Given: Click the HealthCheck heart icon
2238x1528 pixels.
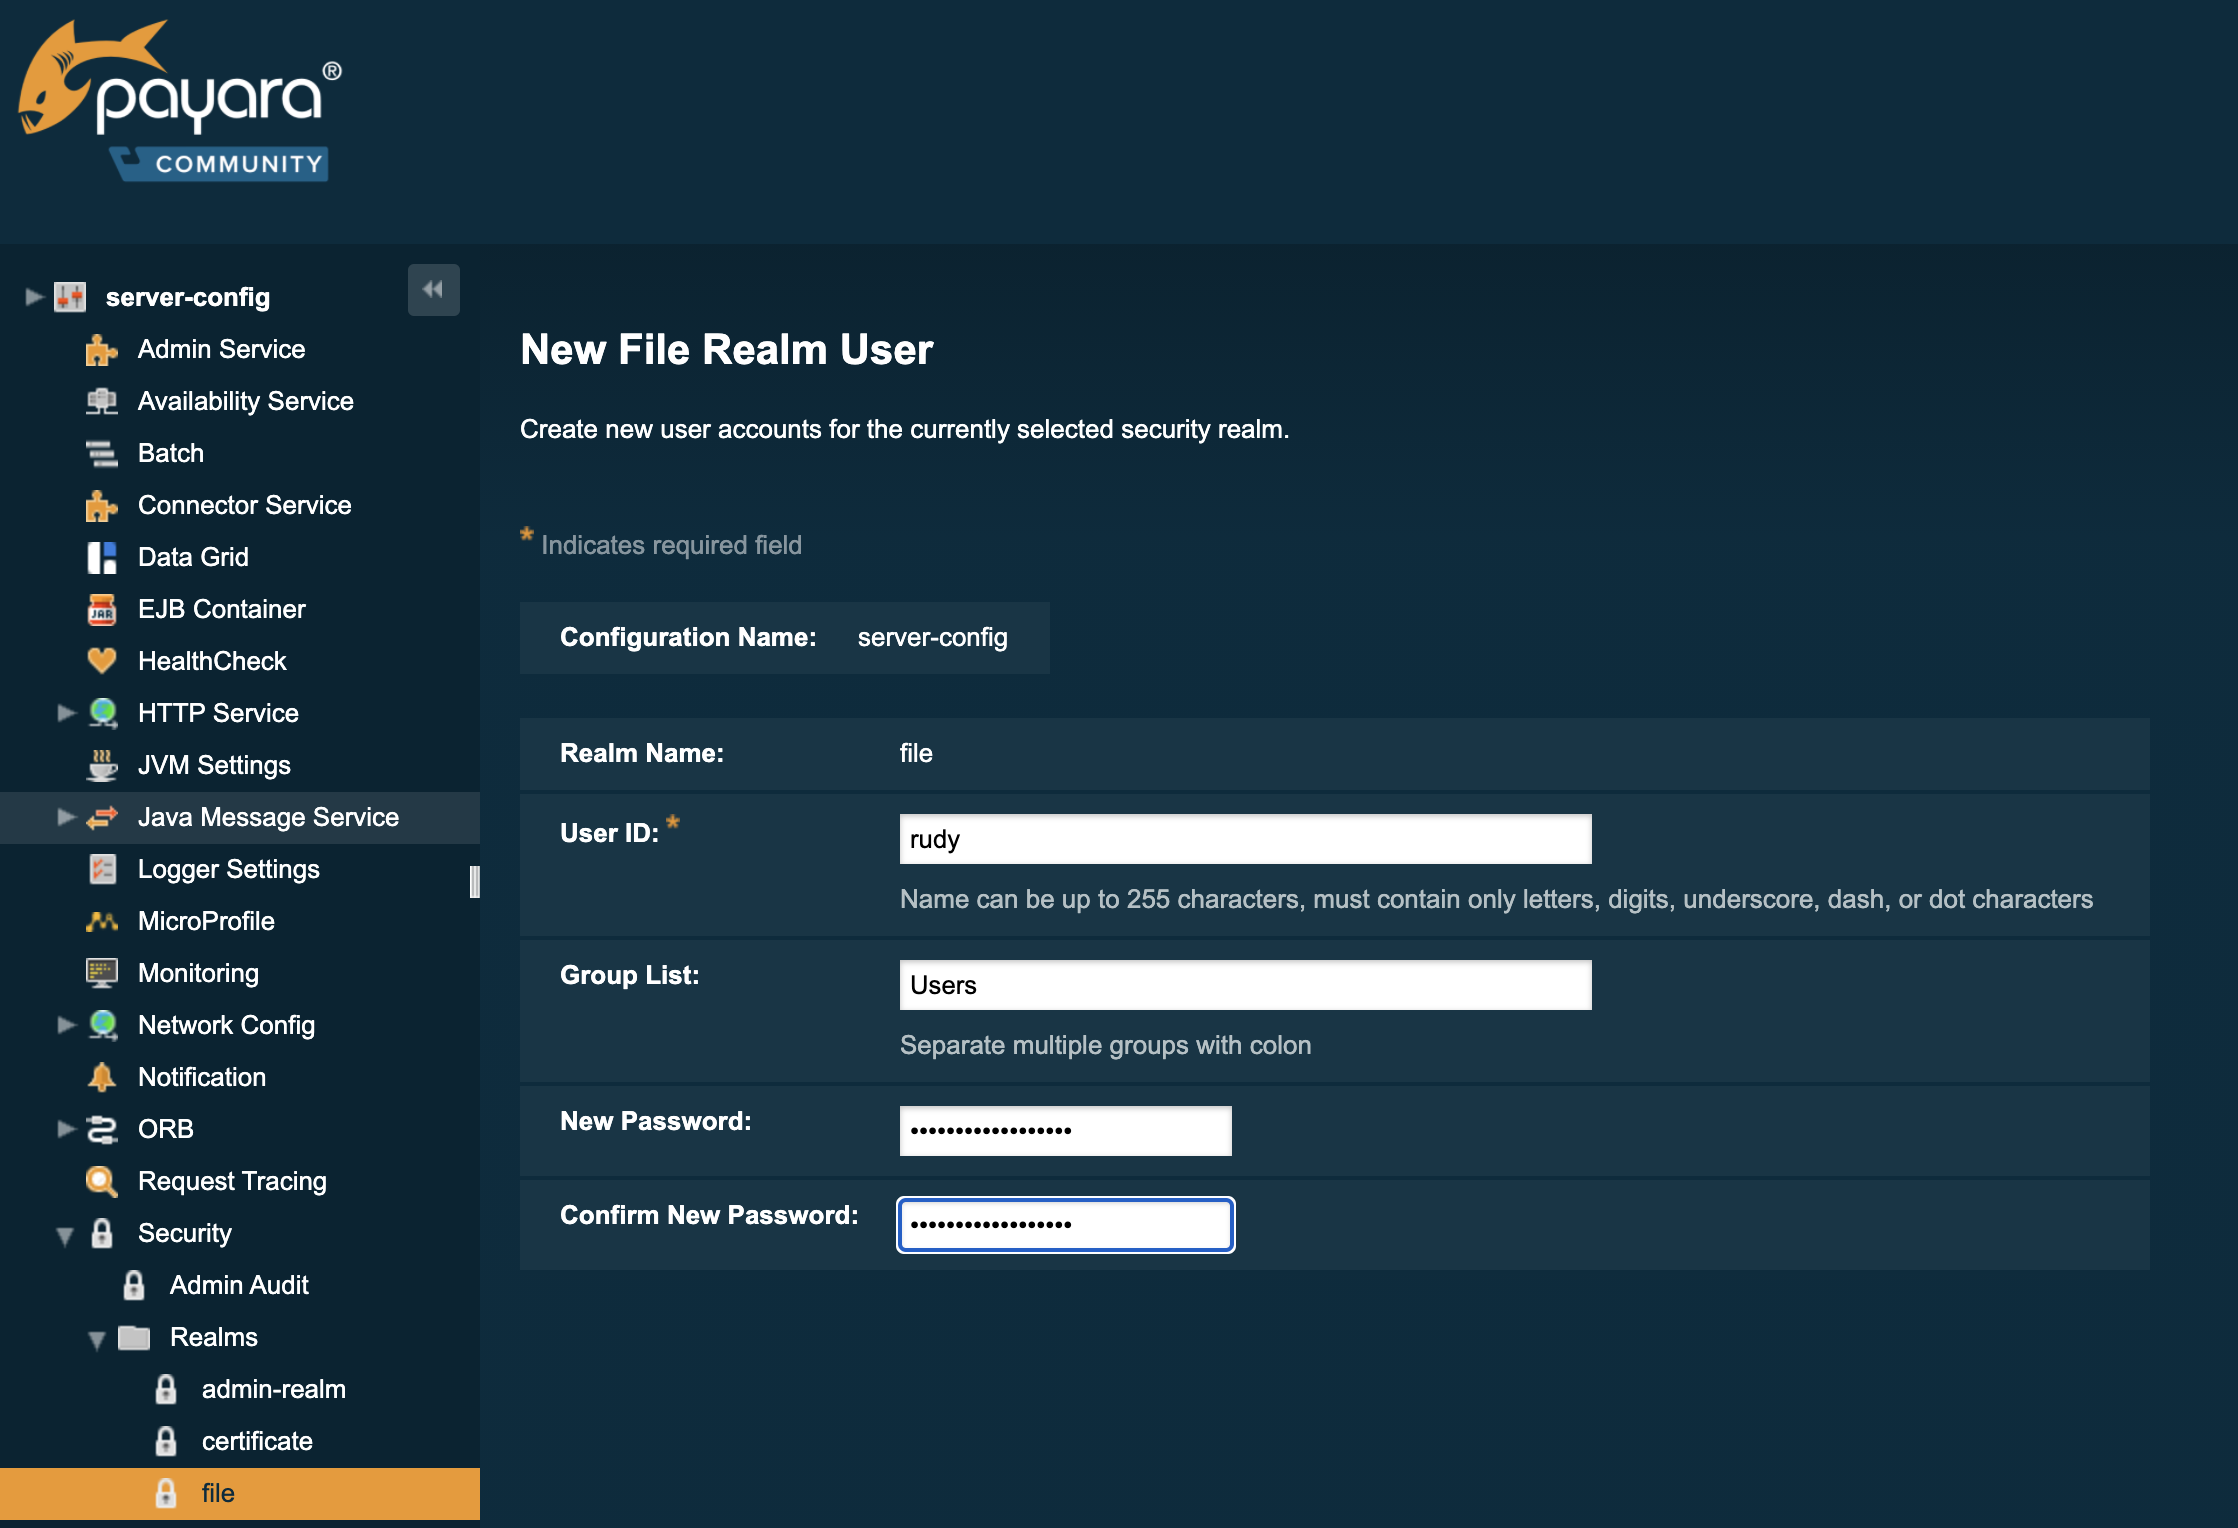Looking at the screenshot, I should coord(101,661).
